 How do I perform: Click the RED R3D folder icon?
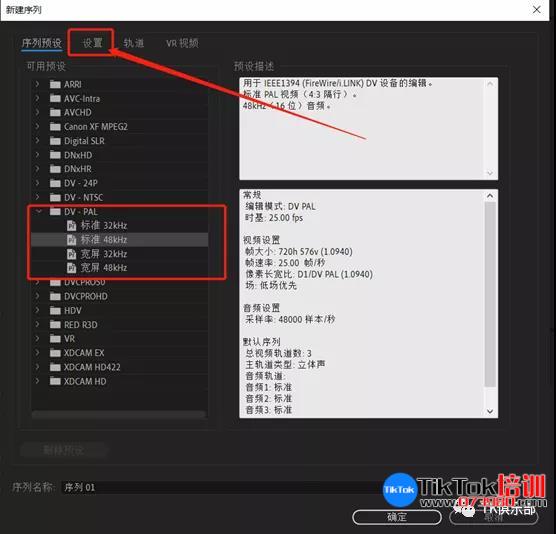pyautogui.click(x=55, y=324)
